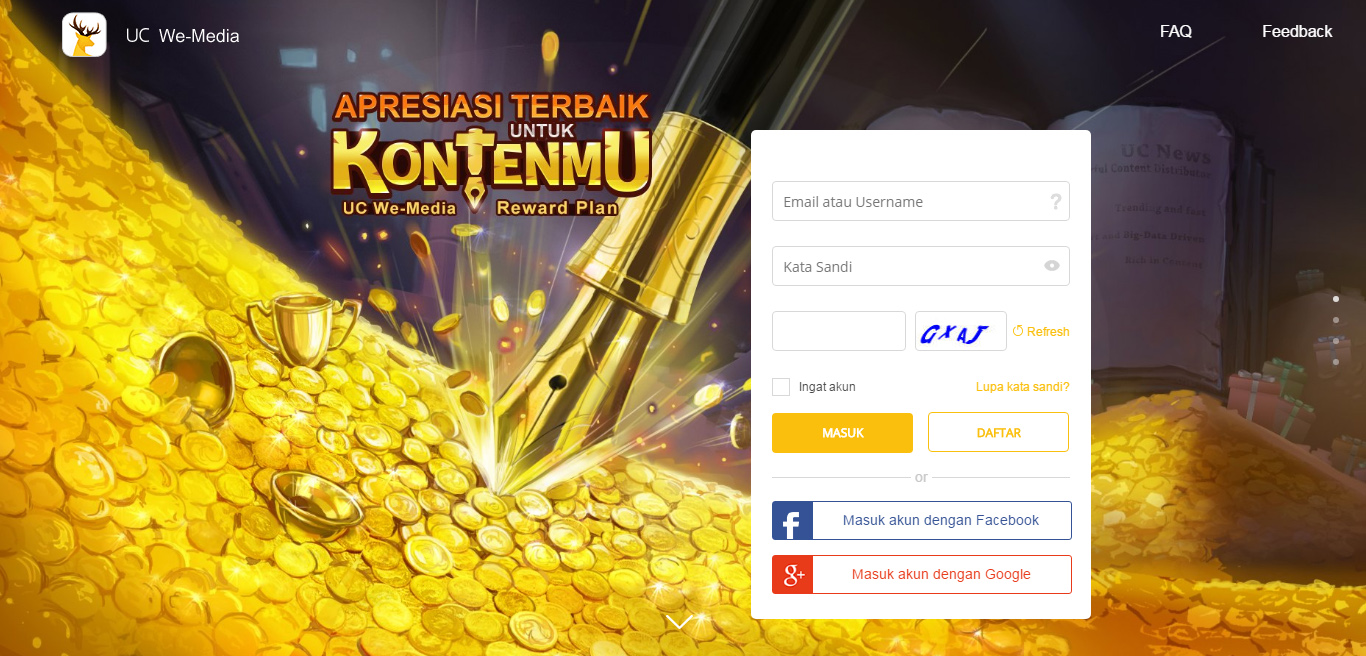This screenshot has height=656, width=1366.
Task: Click the Facebook logo icon
Action: [792, 521]
